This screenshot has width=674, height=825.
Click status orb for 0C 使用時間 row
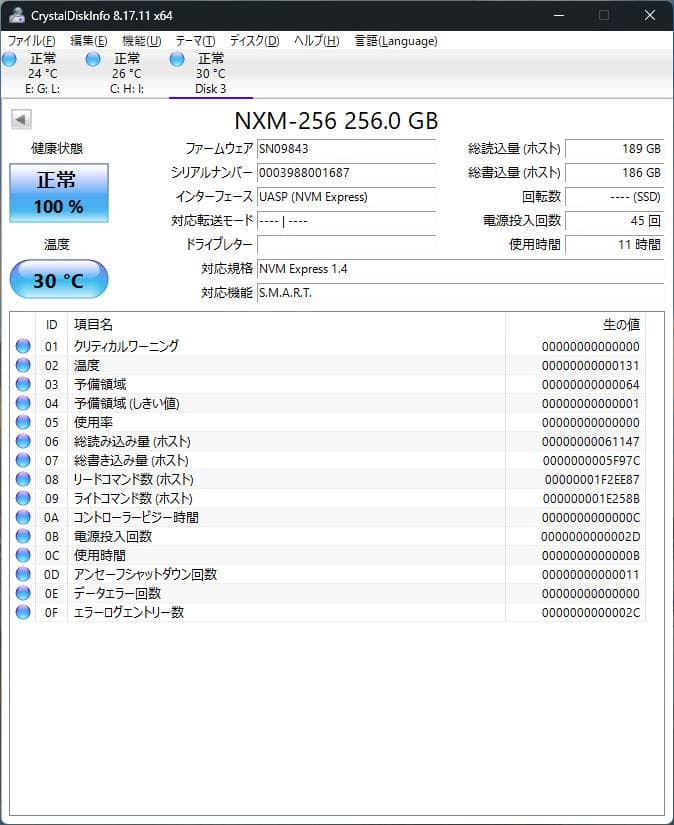(23, 555)
